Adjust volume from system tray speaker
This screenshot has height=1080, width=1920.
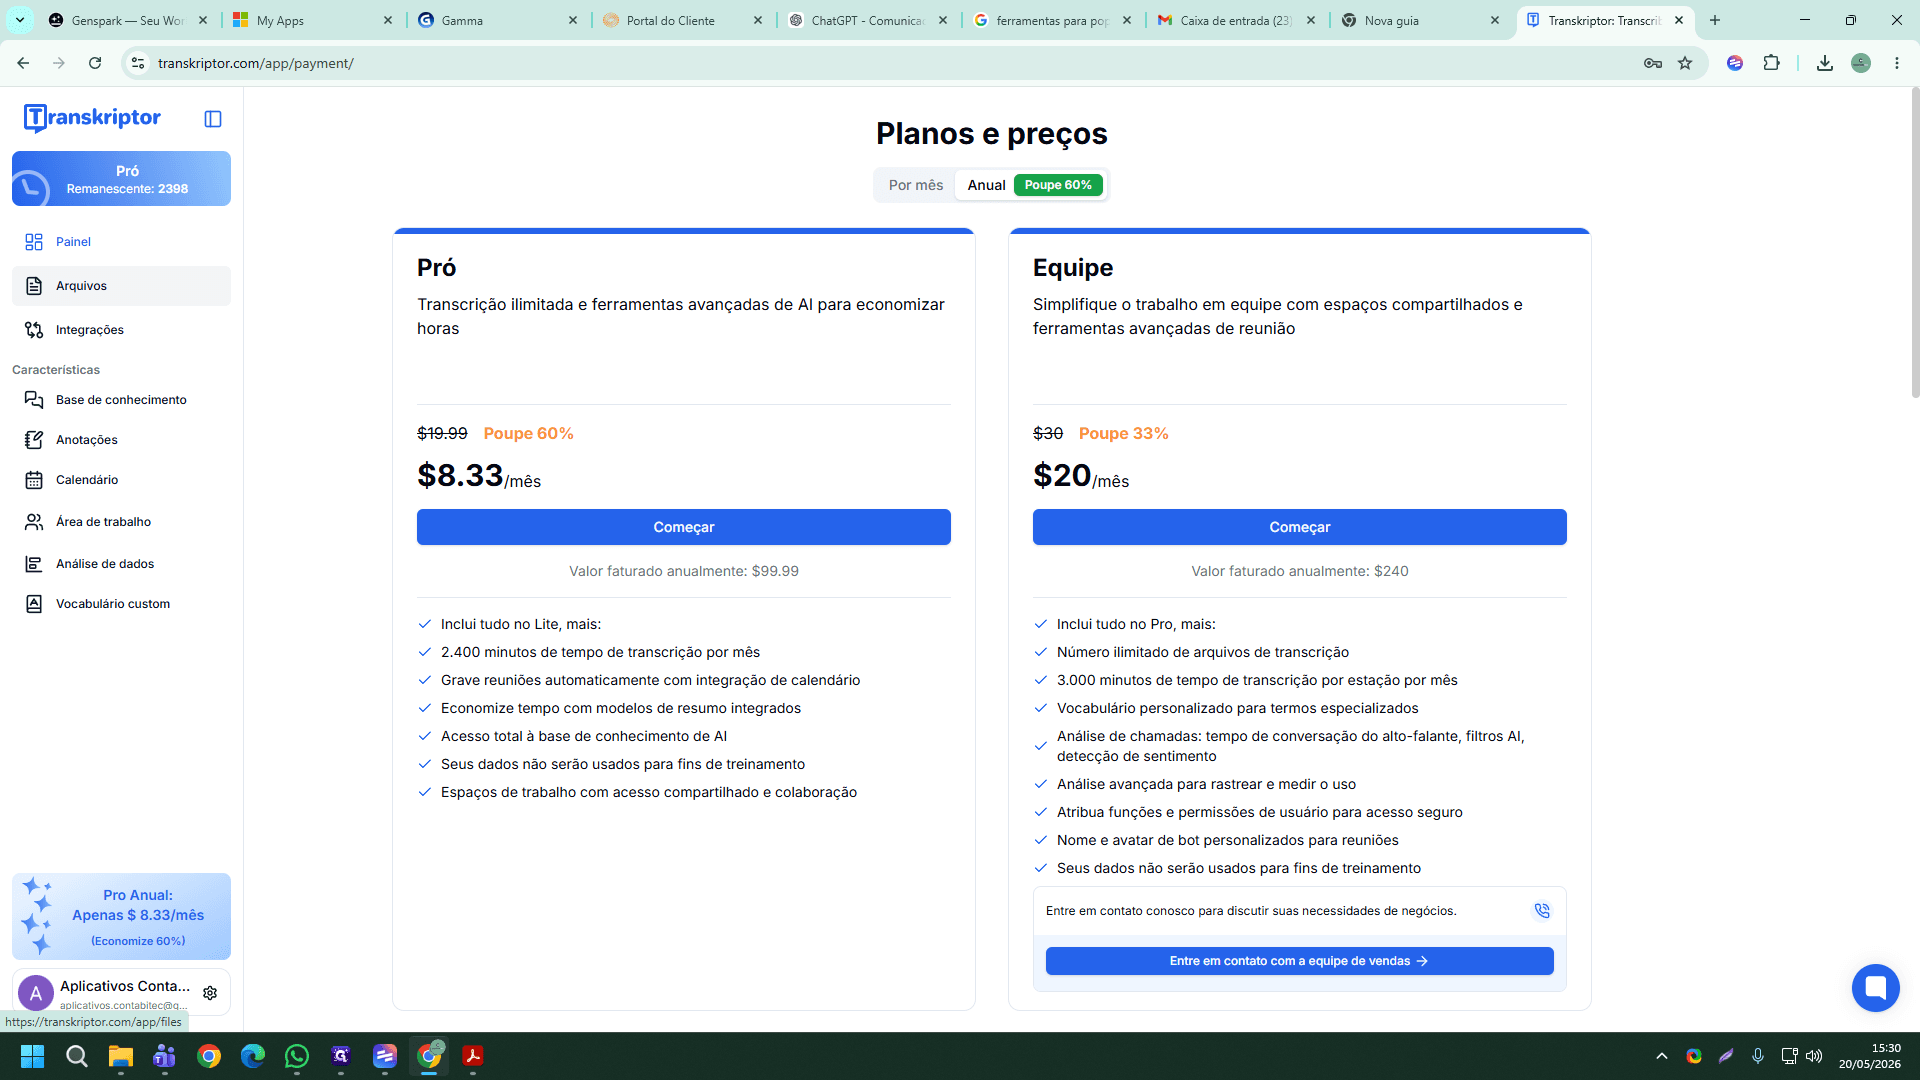(x=1814, y=1056)
